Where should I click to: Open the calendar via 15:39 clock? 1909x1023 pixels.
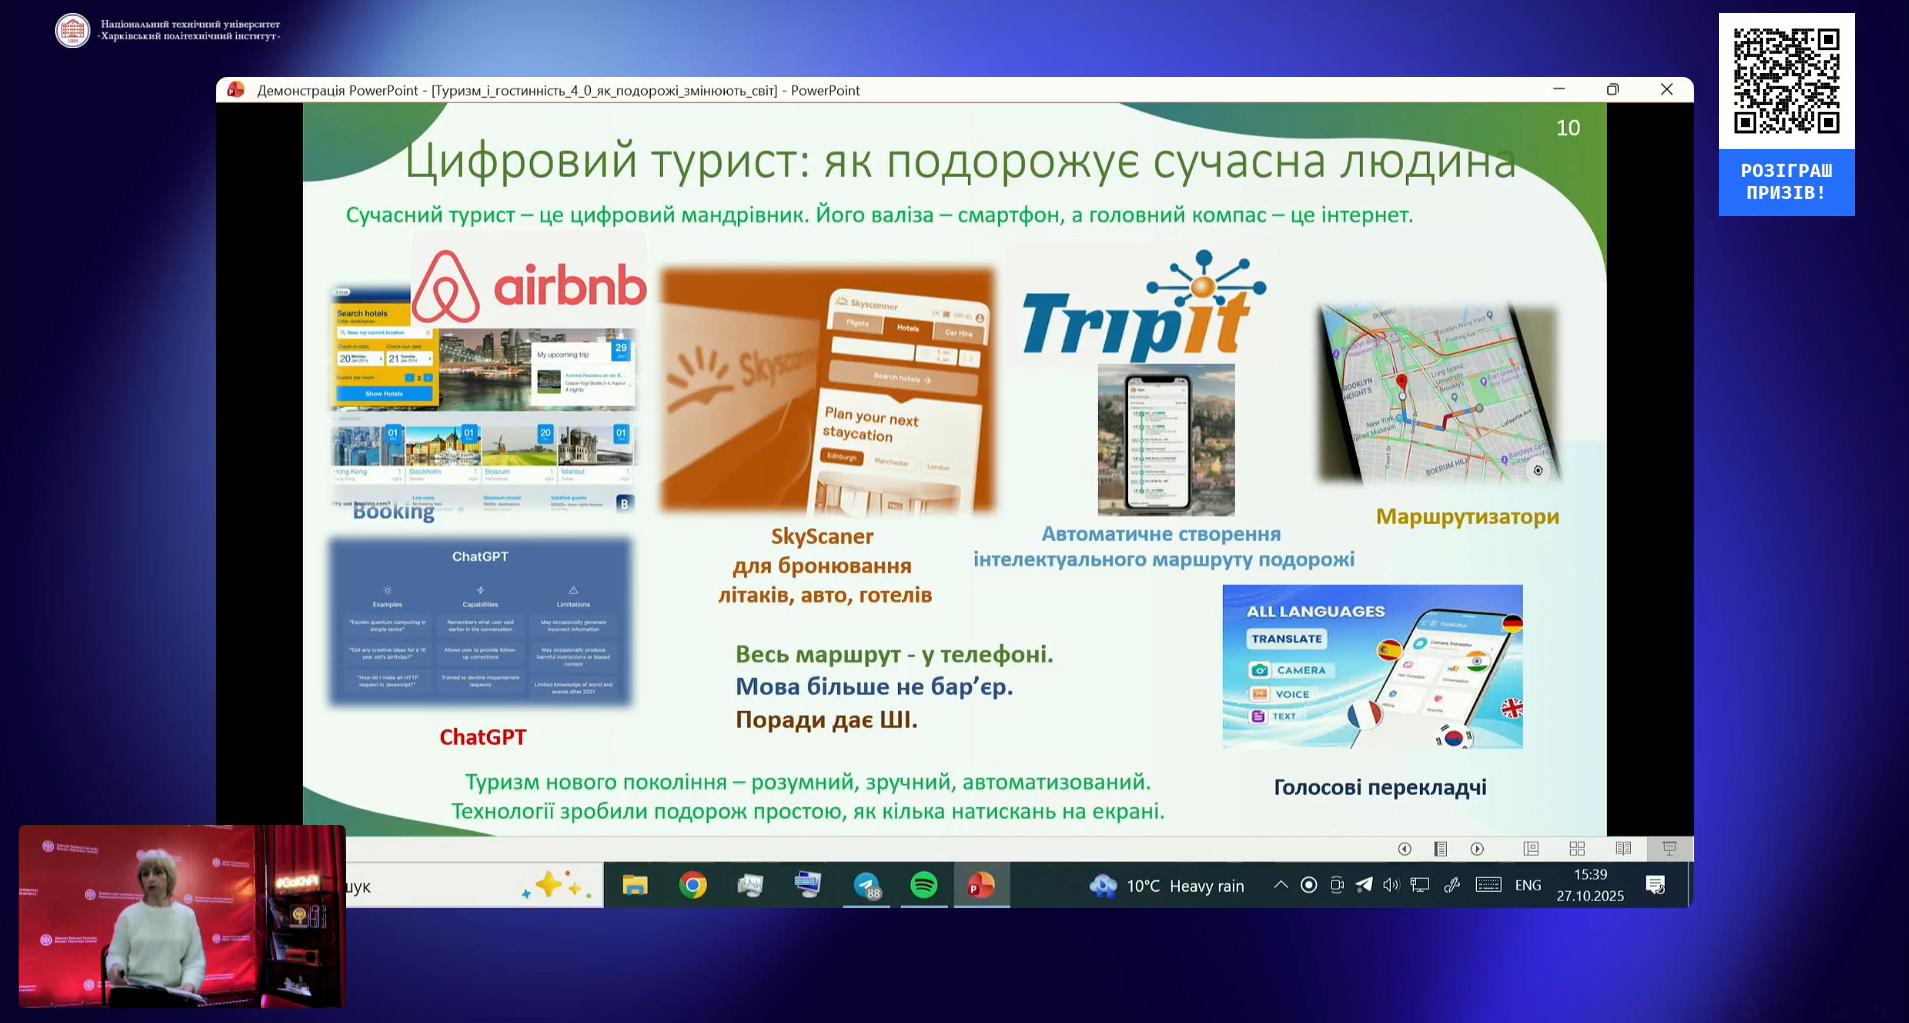[1590, 885]
